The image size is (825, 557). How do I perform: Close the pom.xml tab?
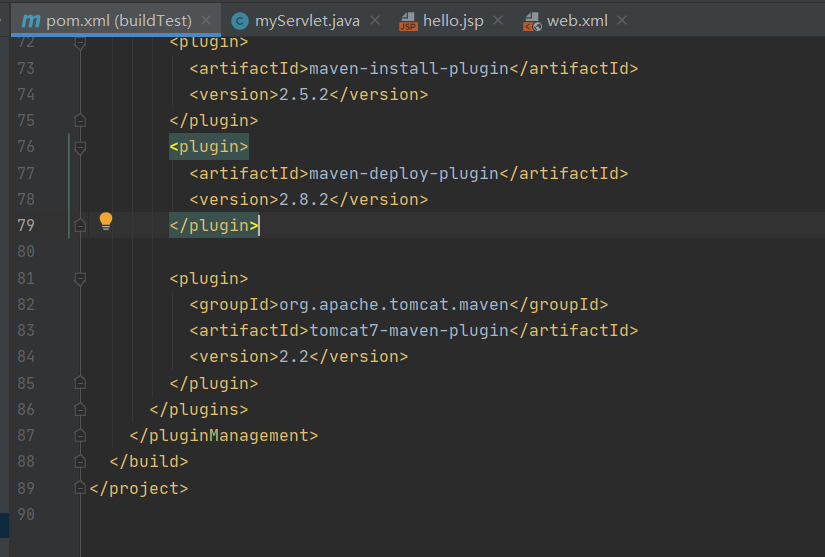tap(206, 20)
